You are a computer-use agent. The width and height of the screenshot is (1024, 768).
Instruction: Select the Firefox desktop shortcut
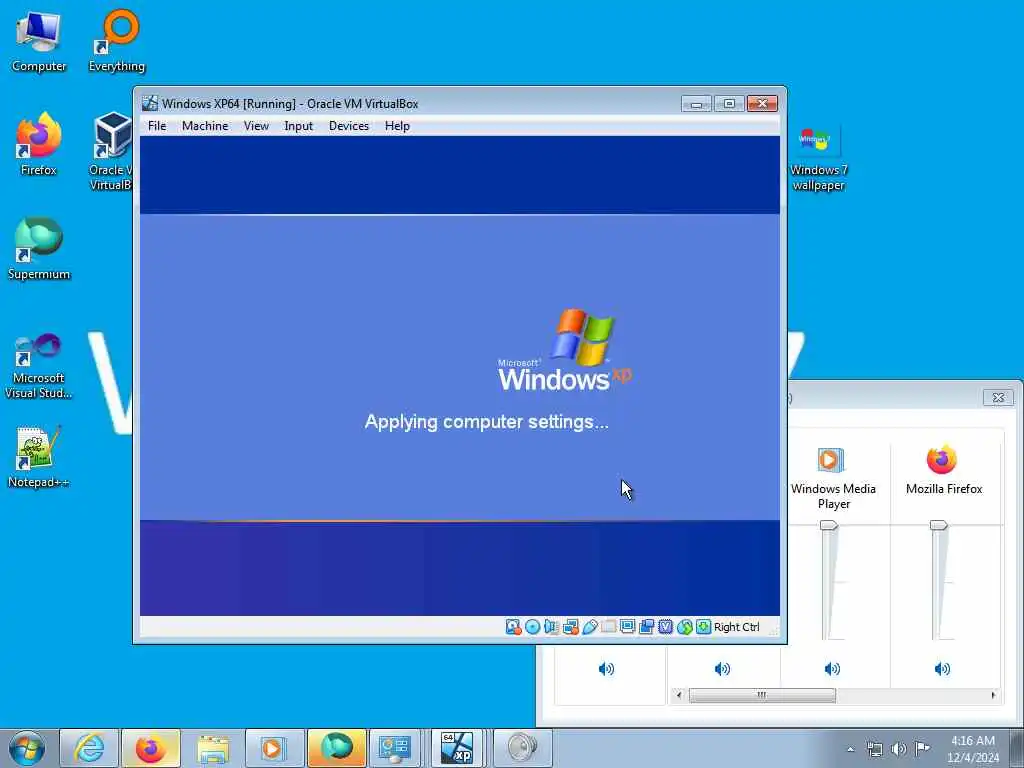coord(39,145)
